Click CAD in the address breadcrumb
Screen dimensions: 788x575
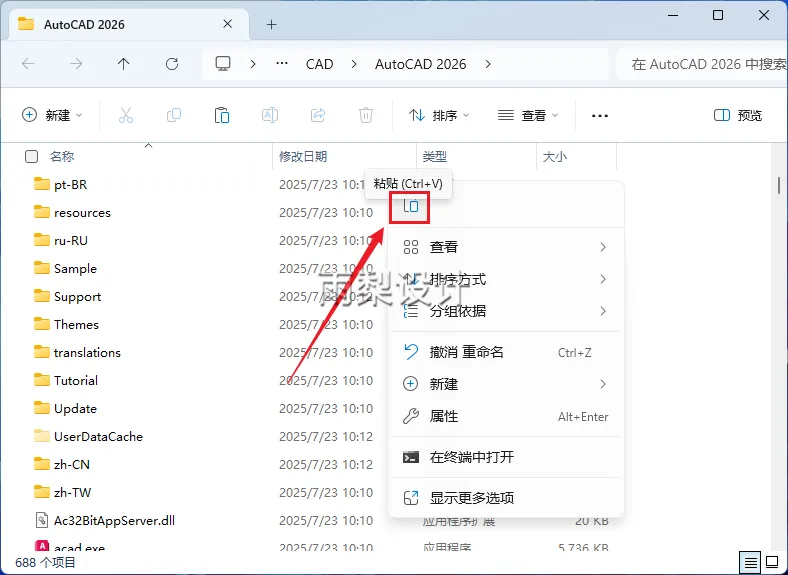320,64
